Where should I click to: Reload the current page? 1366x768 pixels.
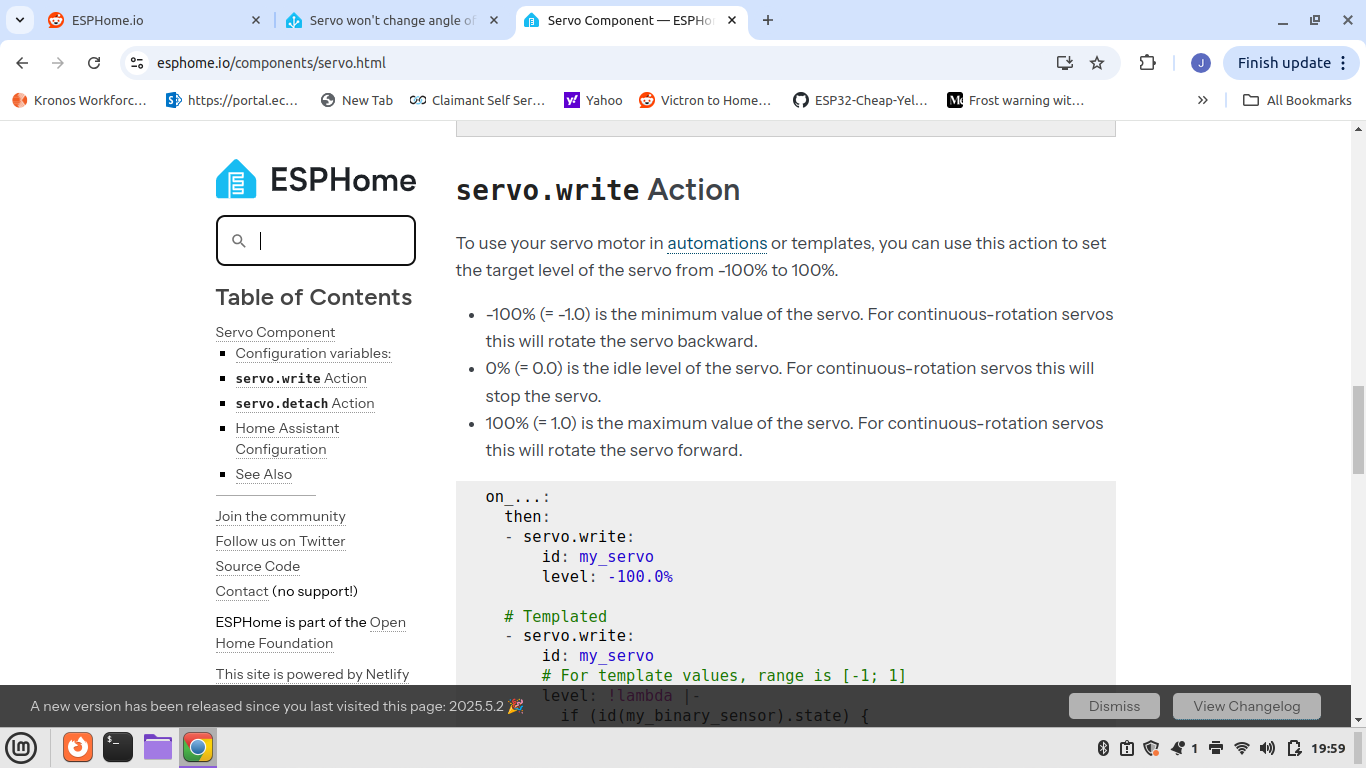pyautogui.click(x=94, y=63)
